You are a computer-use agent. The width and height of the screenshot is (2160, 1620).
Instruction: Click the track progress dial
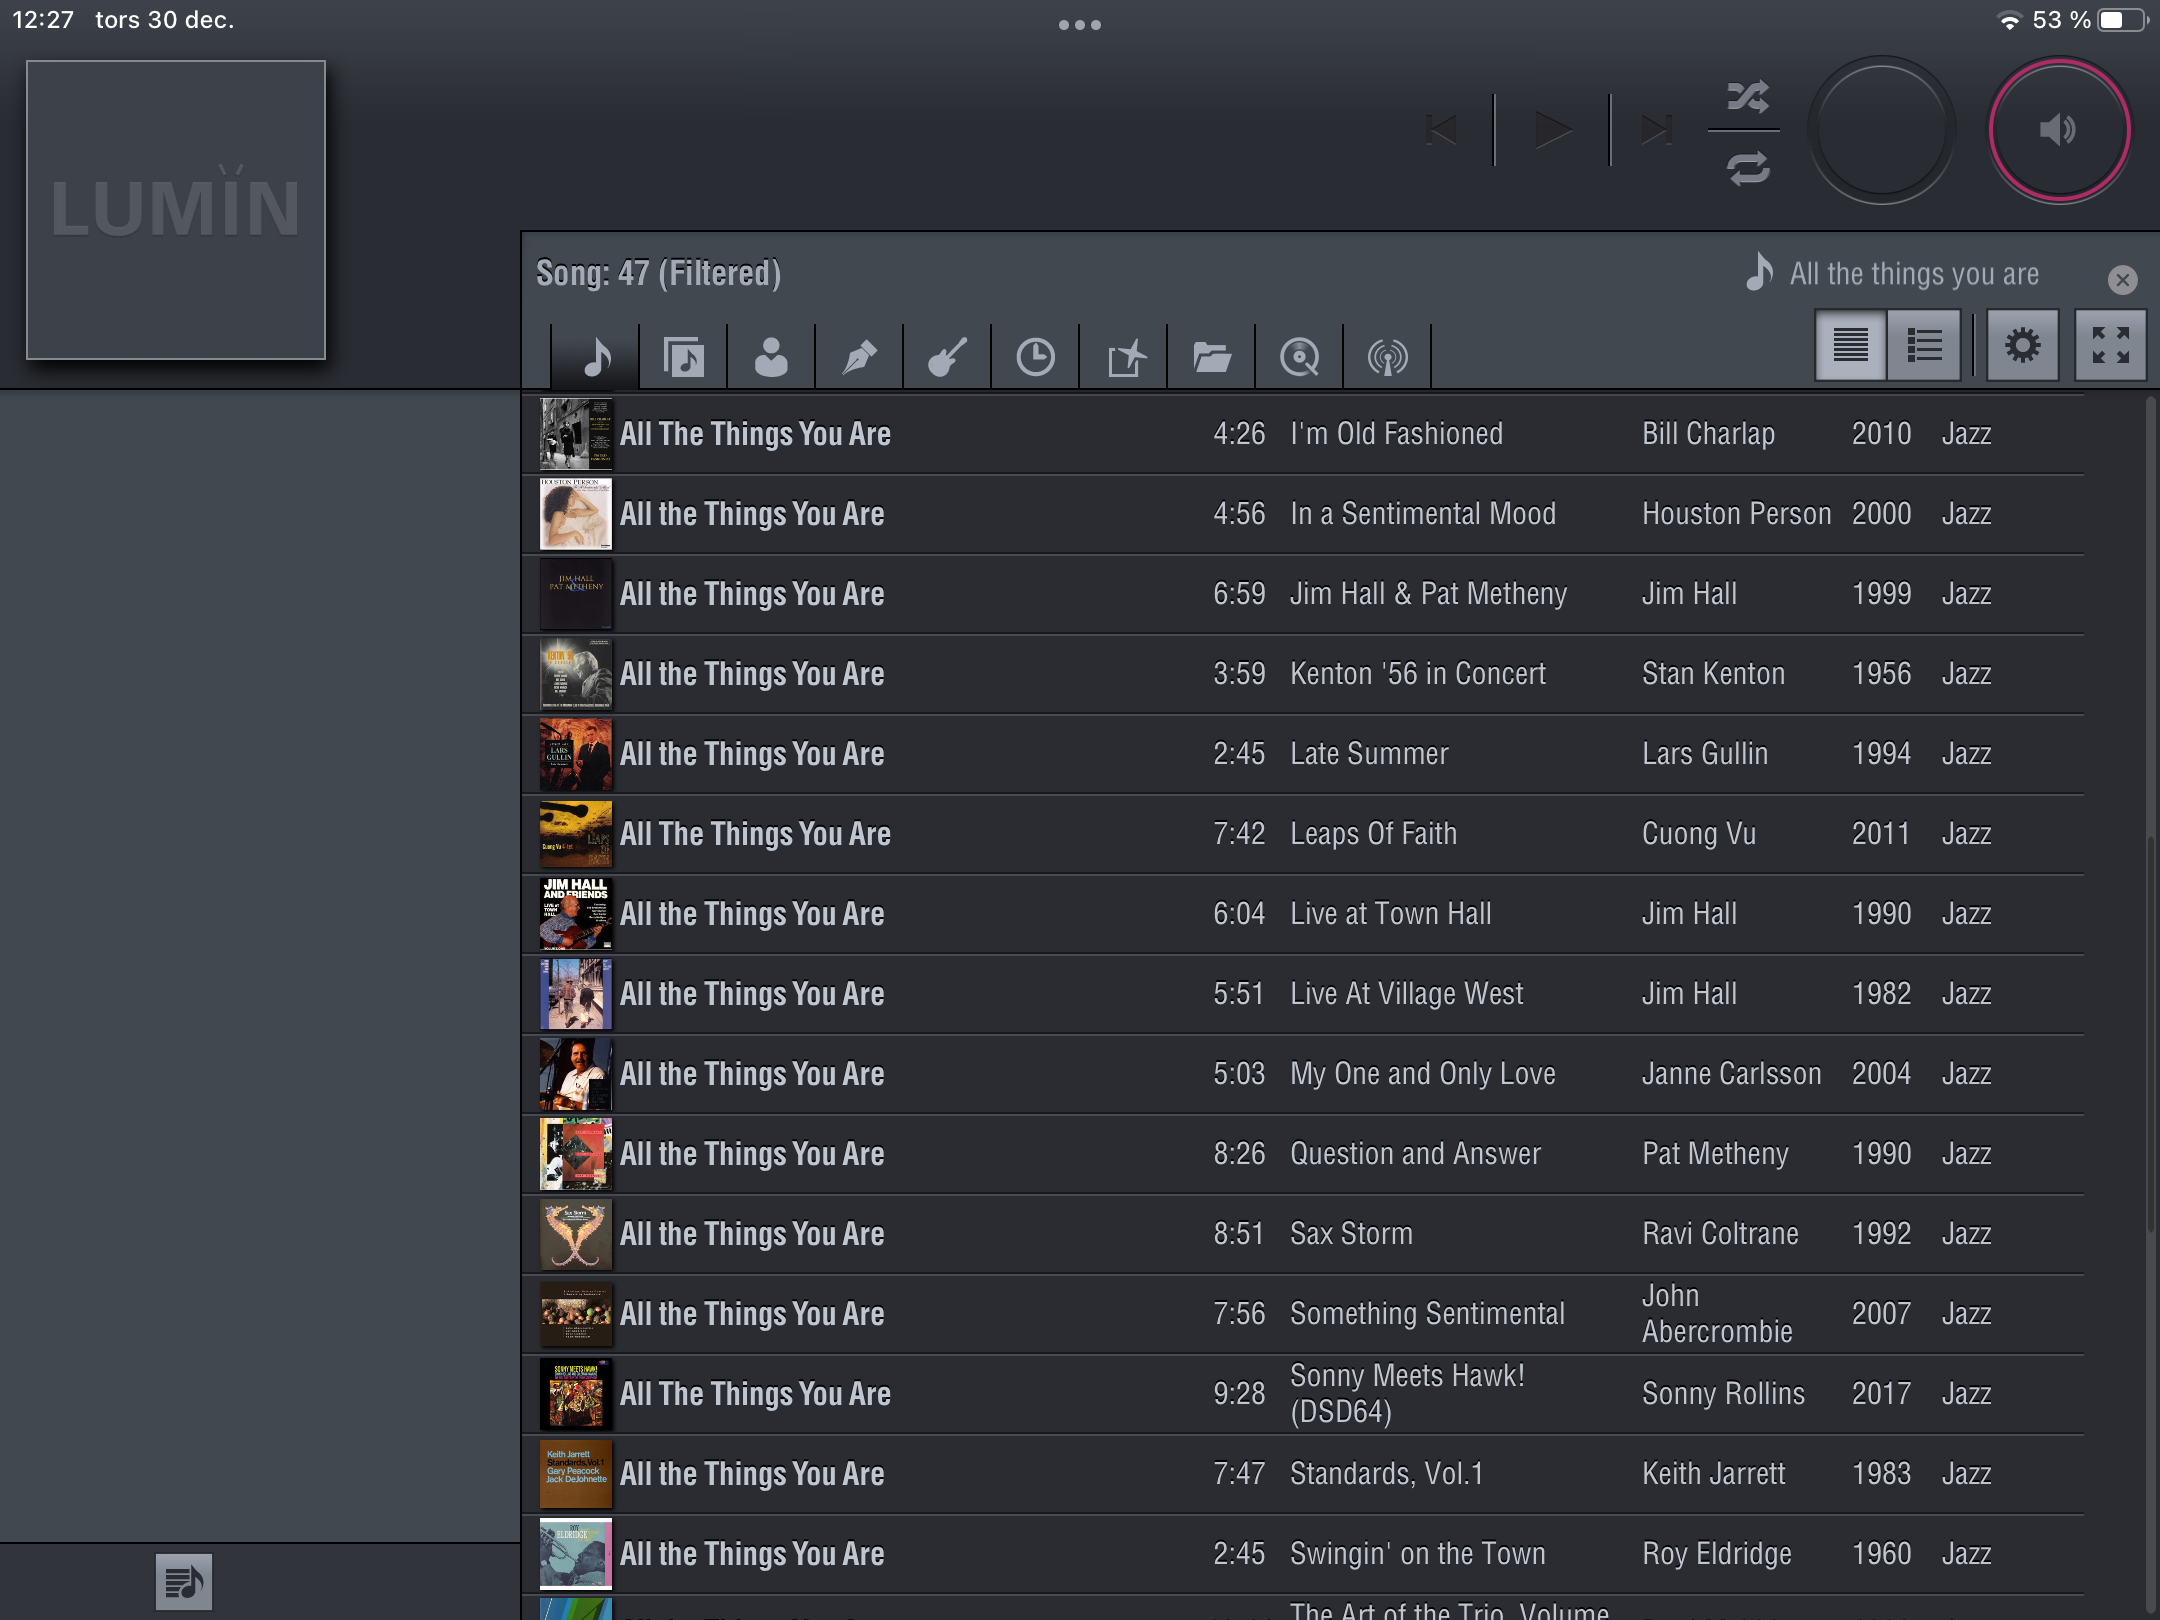click(x=1881, y=130)
